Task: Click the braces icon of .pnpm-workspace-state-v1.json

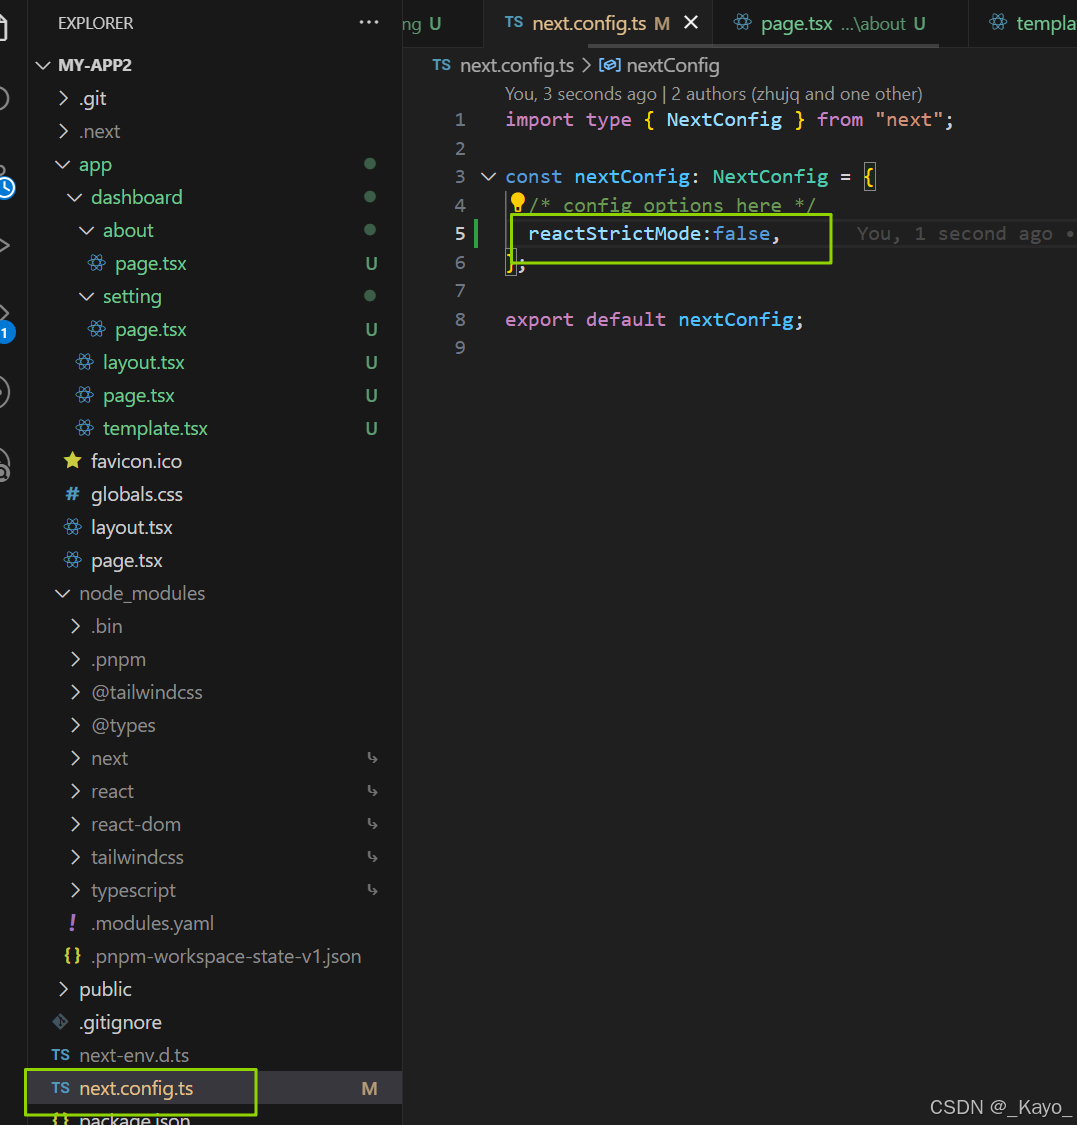Action: pyautogui.click(x=72, y=956)
